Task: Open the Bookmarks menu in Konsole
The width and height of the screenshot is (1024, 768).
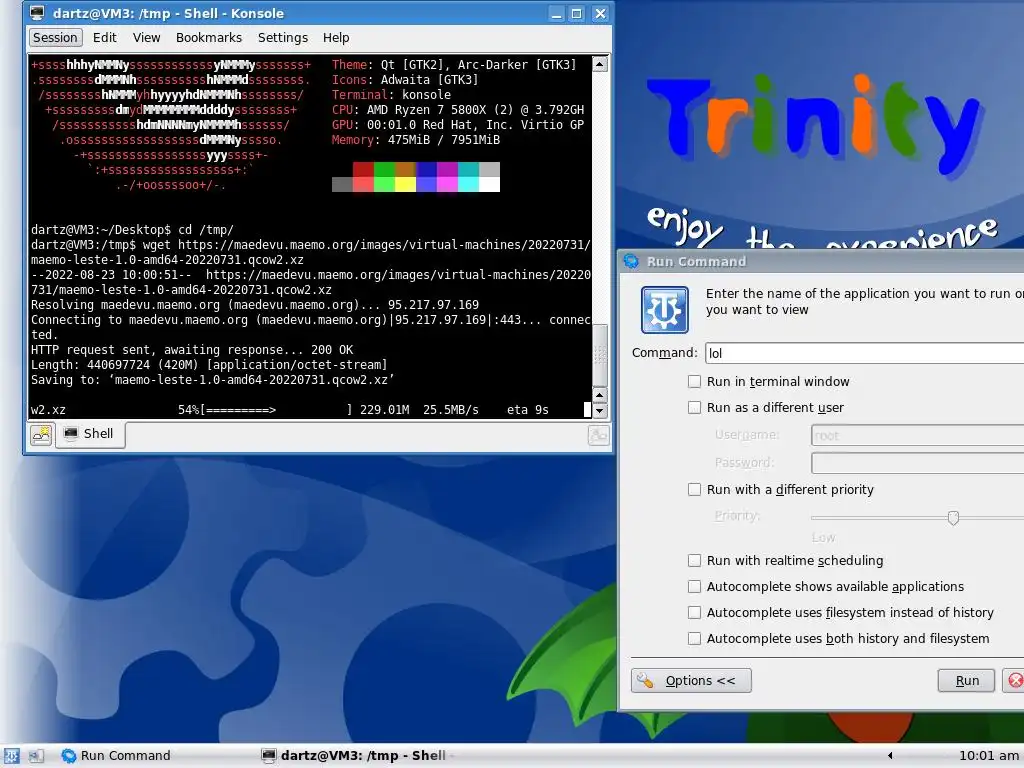Action: pos(208,38)
